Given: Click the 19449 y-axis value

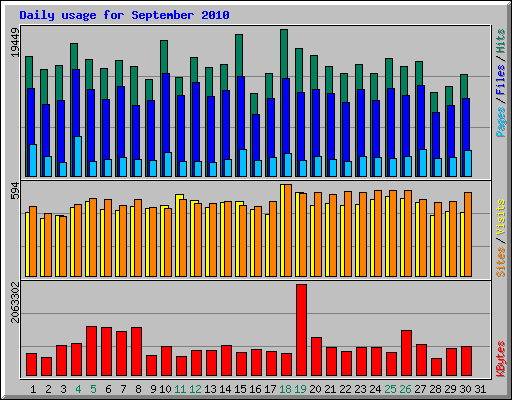Looking at the screenshot, I should coord(15,43).
